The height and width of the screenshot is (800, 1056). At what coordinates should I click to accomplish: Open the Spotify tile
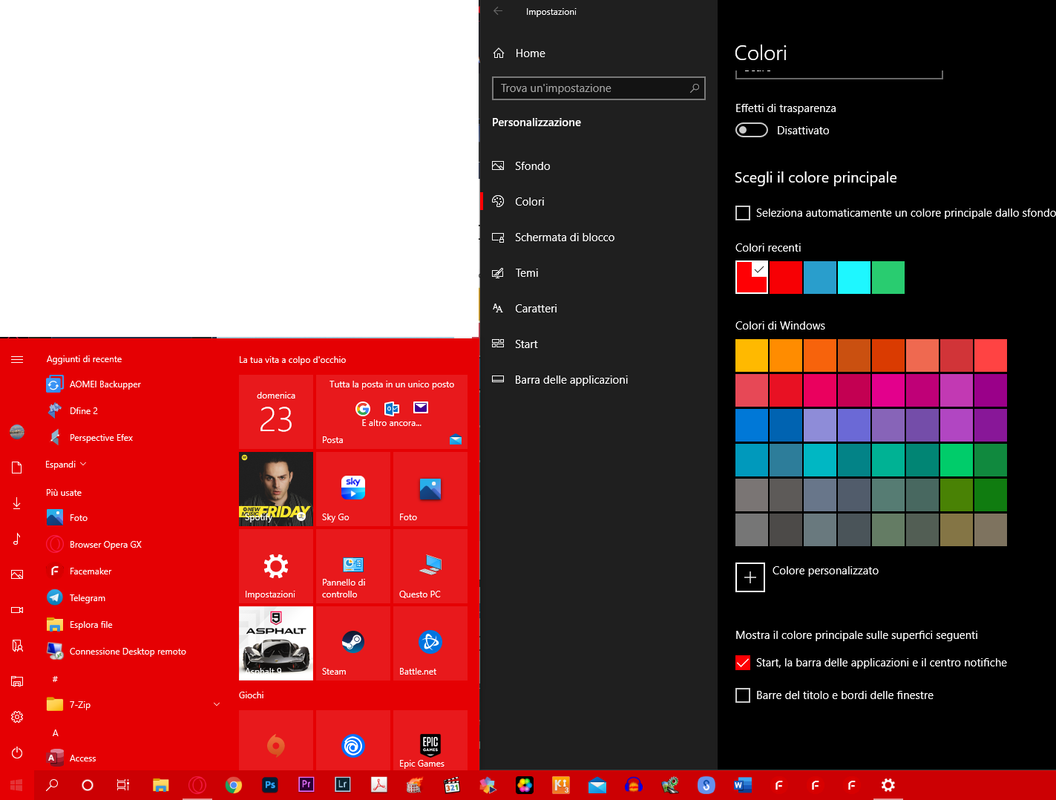tap(276, 489)
